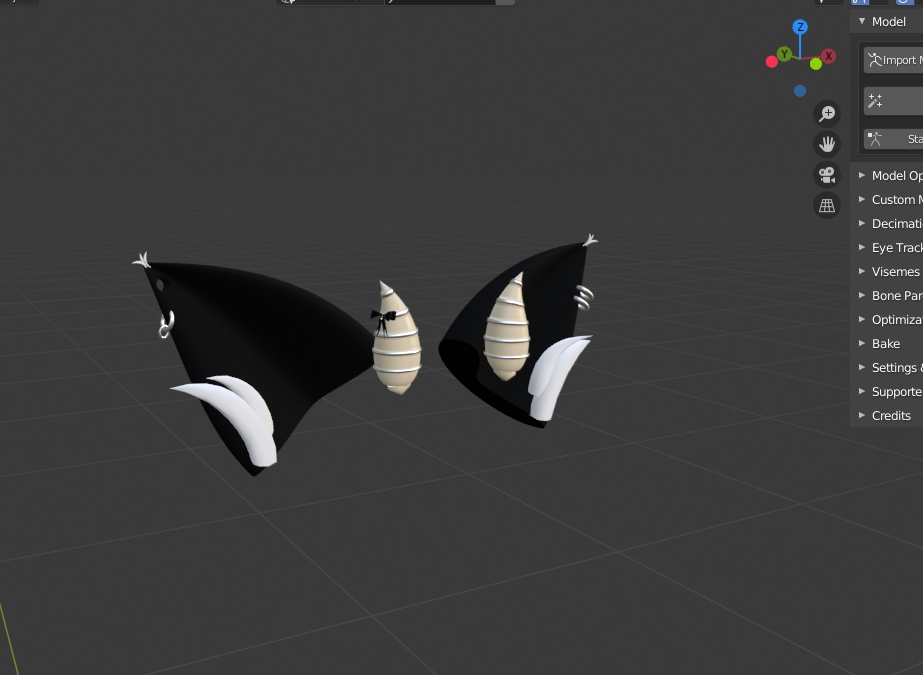Click the Start pose mode button

893,139
